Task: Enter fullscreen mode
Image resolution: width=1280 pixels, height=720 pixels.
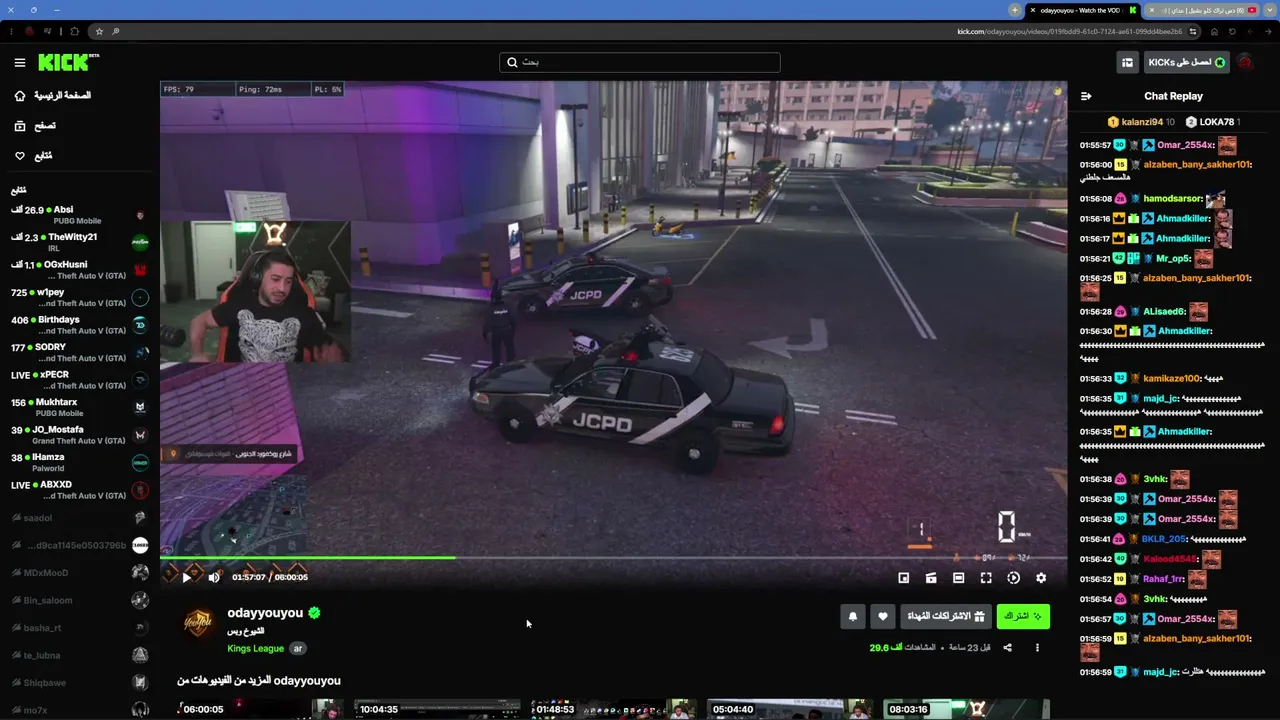Action: (x=986, y=578)
